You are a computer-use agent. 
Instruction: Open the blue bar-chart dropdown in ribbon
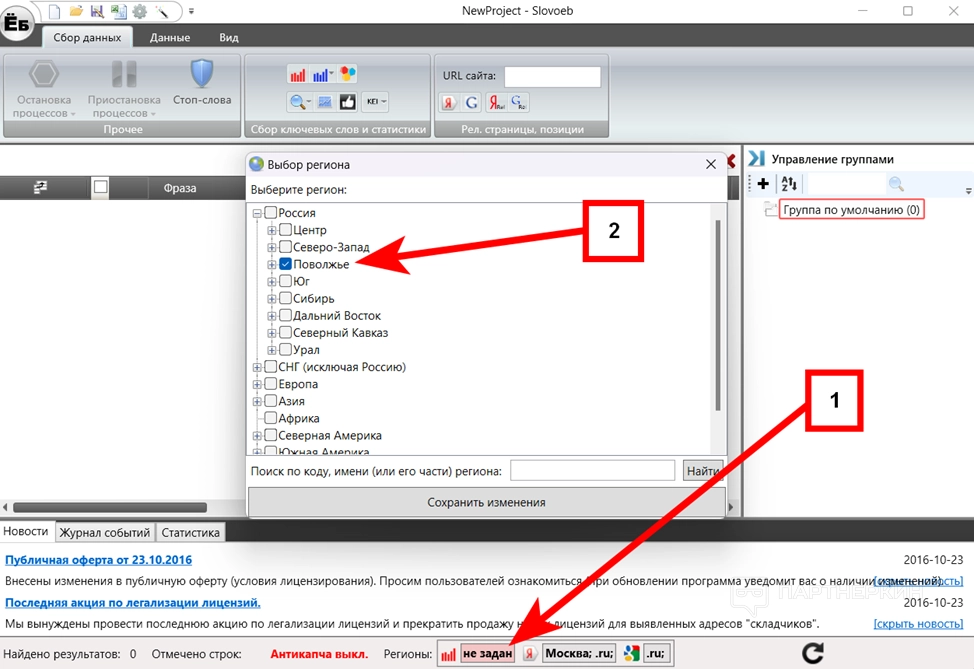click(x=323, y=75)
